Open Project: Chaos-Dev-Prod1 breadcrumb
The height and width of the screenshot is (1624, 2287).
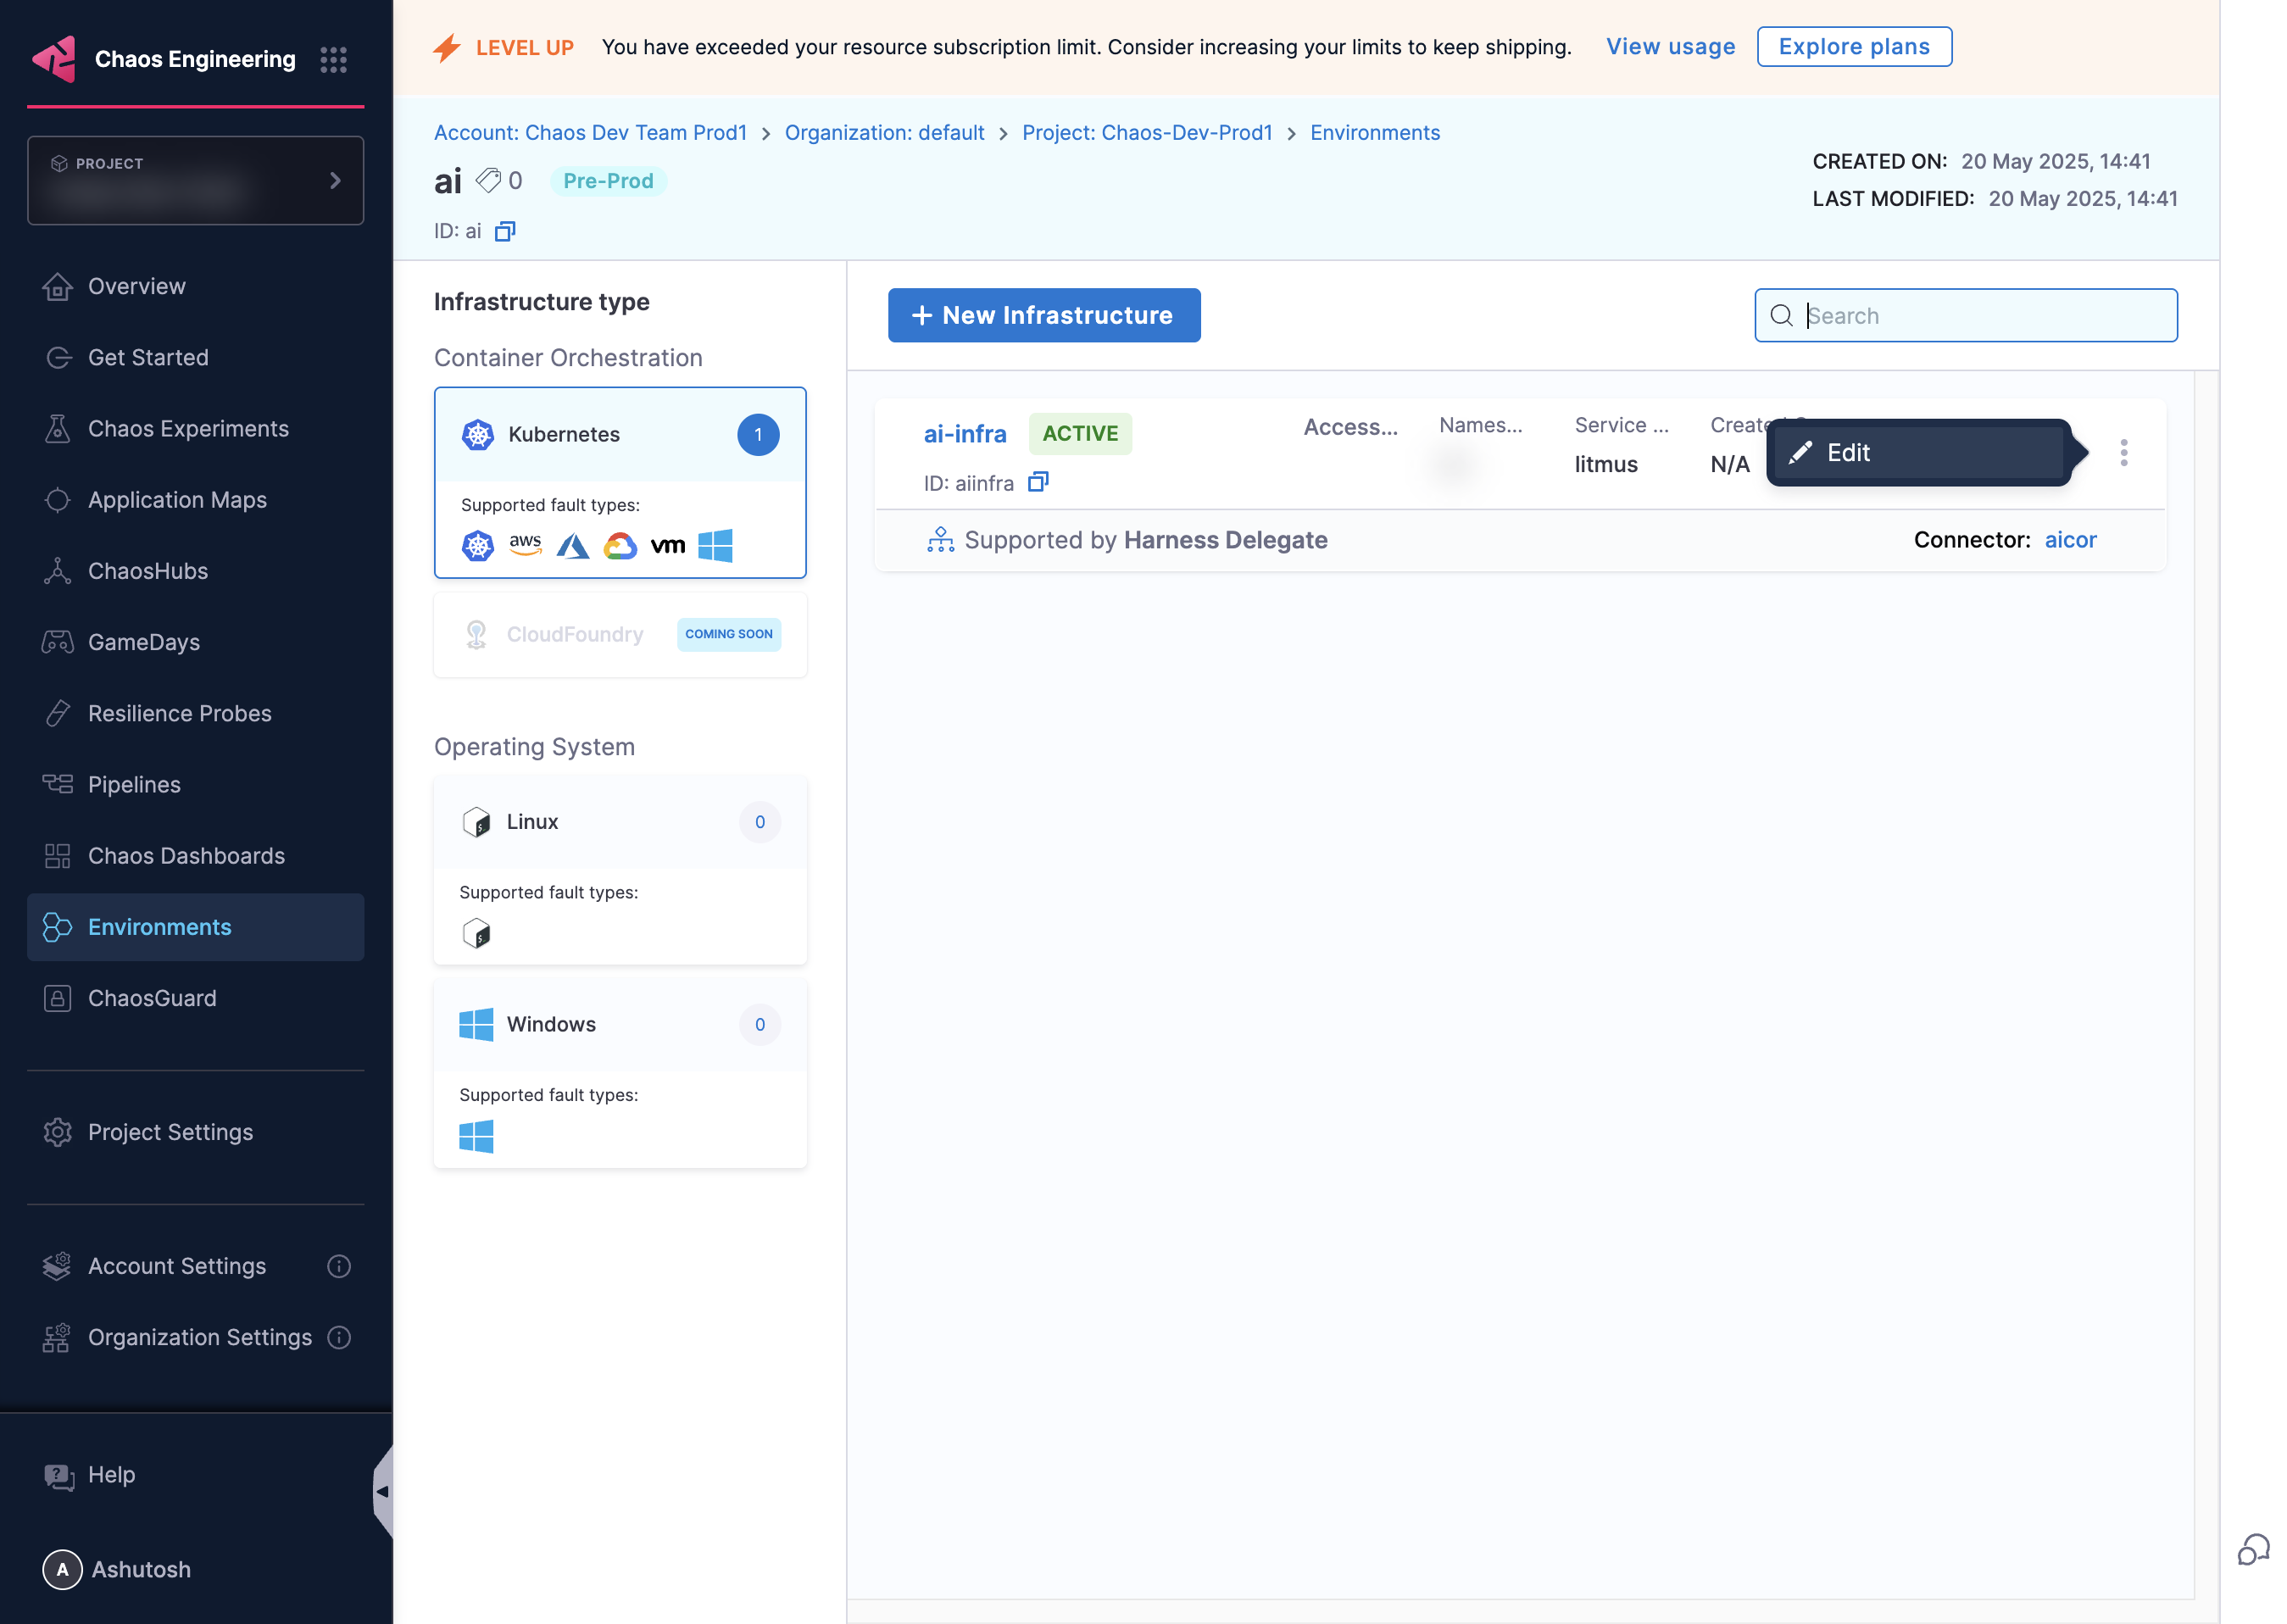click(x=1147, y=133)
